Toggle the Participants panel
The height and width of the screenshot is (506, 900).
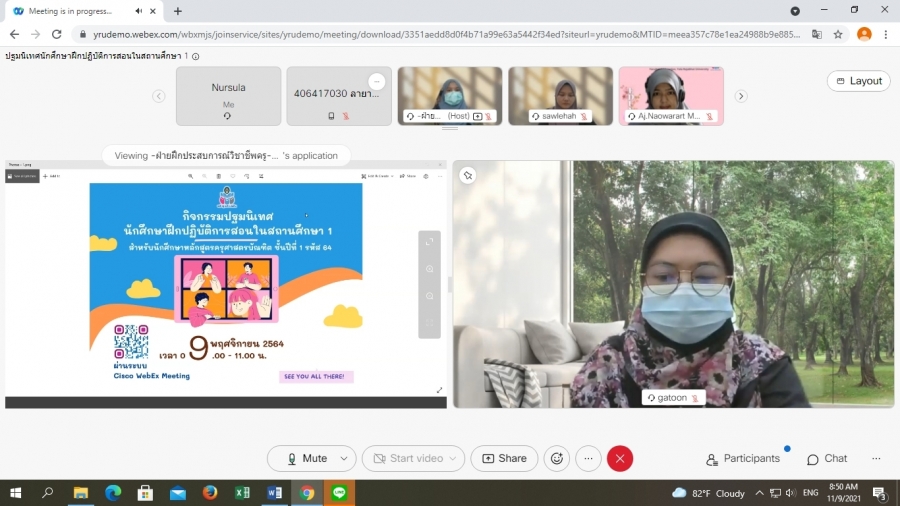743,458
